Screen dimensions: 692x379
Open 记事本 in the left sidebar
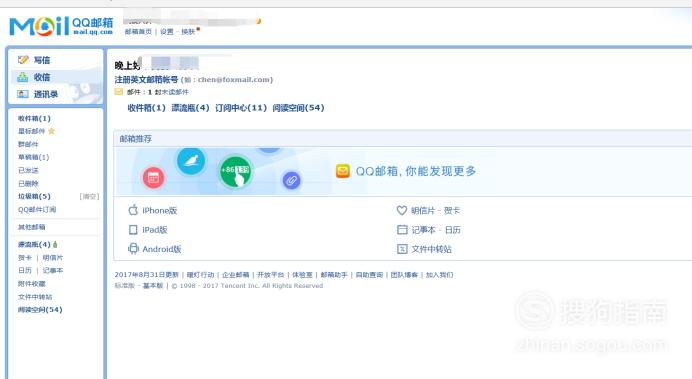pos(53,270)
